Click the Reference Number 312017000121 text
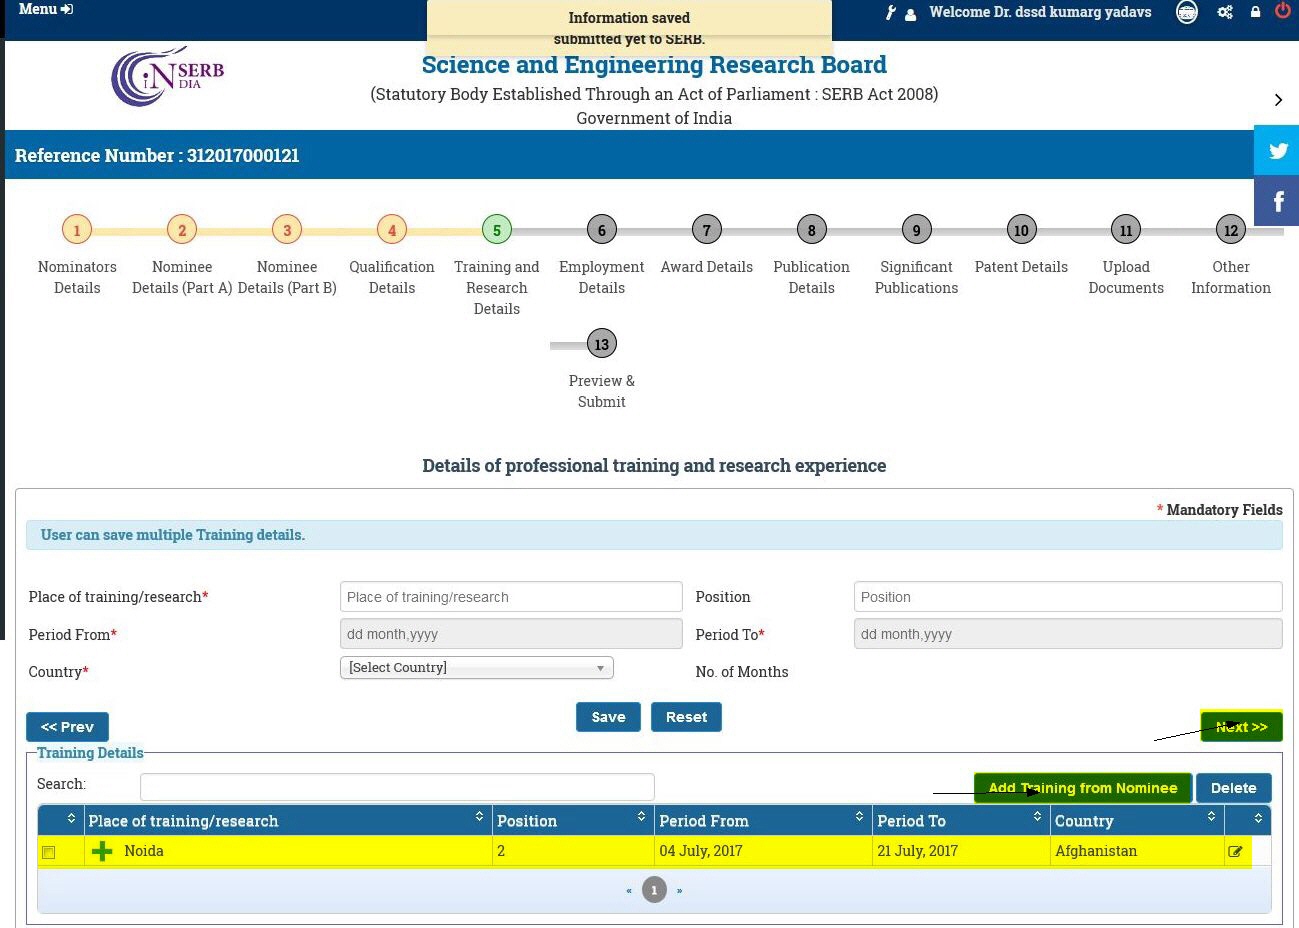 click(157, 155)
